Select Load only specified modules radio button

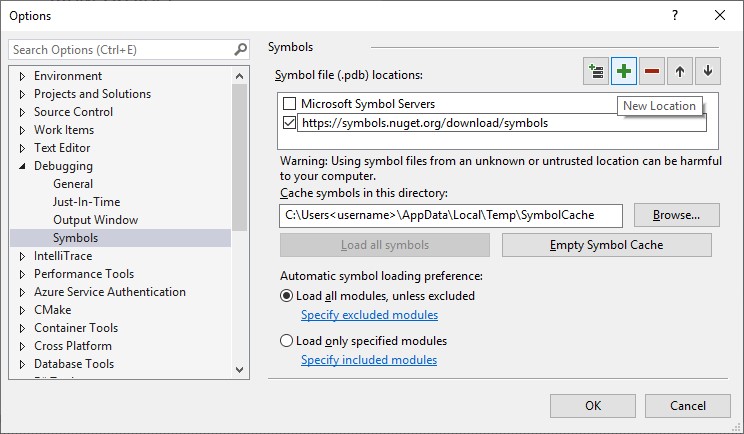click(x=286, y=341)
